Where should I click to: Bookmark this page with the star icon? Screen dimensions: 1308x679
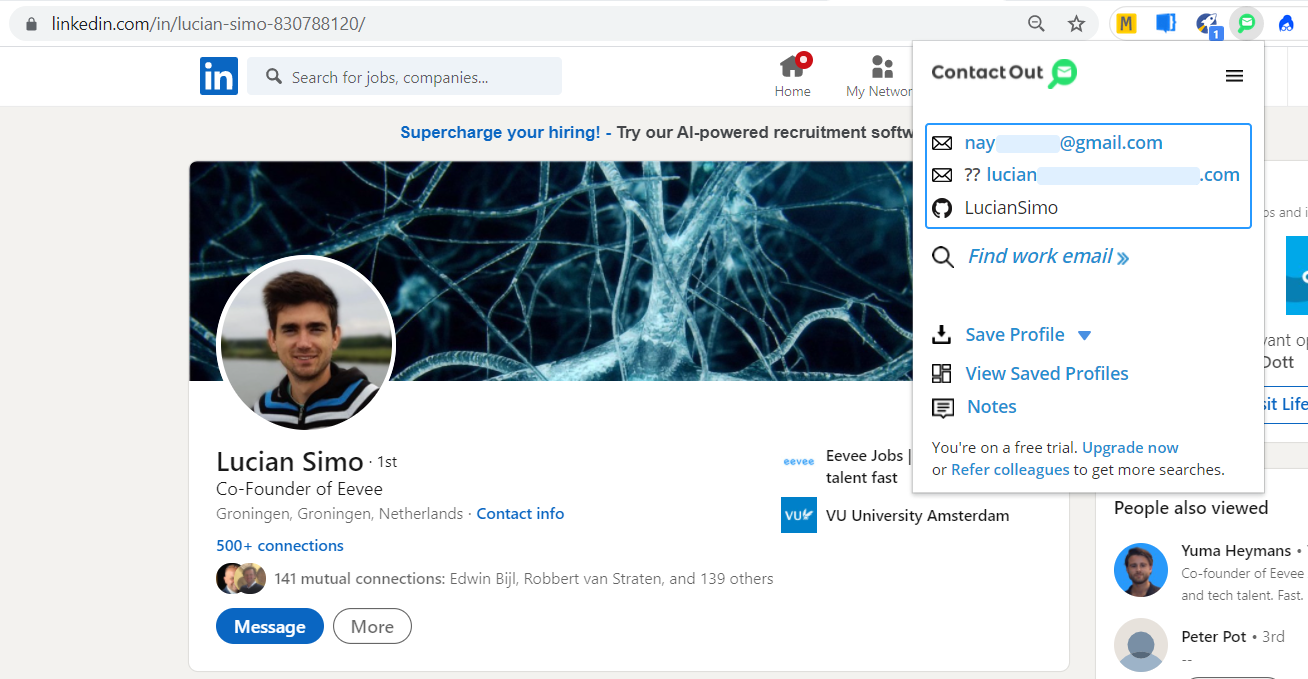[x=1076, y=24]
